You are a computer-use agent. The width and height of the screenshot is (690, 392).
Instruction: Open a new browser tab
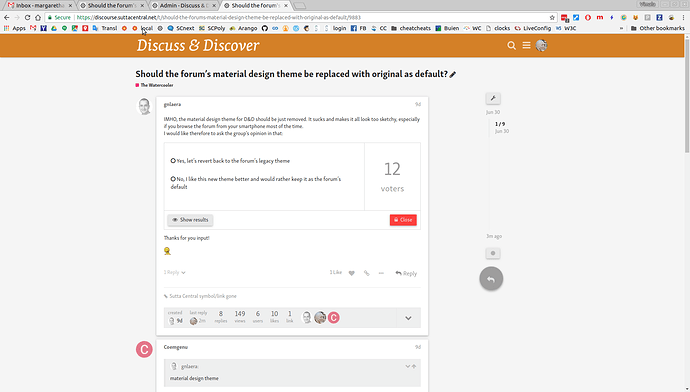click(300, 6)
